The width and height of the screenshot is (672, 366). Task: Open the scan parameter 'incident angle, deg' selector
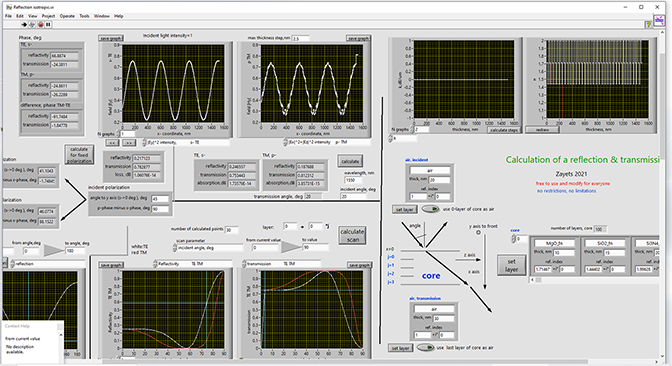(209, 248)
